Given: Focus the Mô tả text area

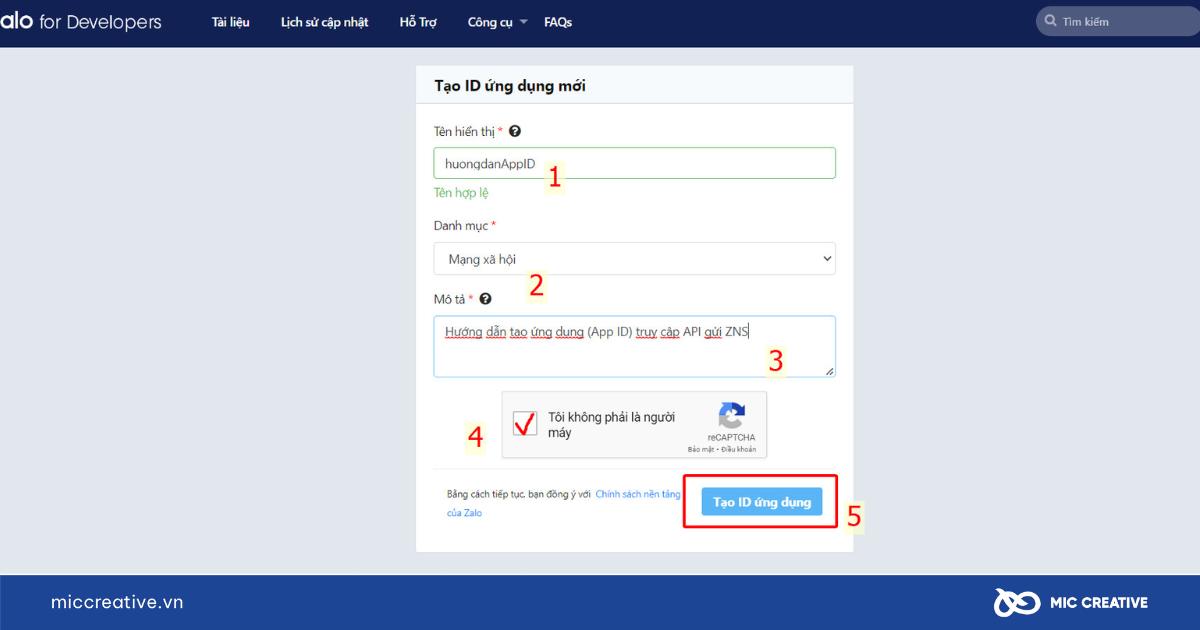Looking at the screenshot, I should pyautogui.click(x=634, y=346).
